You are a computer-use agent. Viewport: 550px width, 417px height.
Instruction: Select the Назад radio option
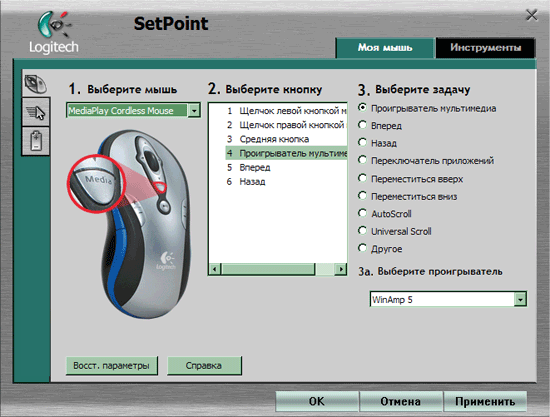tap(362, 142)
